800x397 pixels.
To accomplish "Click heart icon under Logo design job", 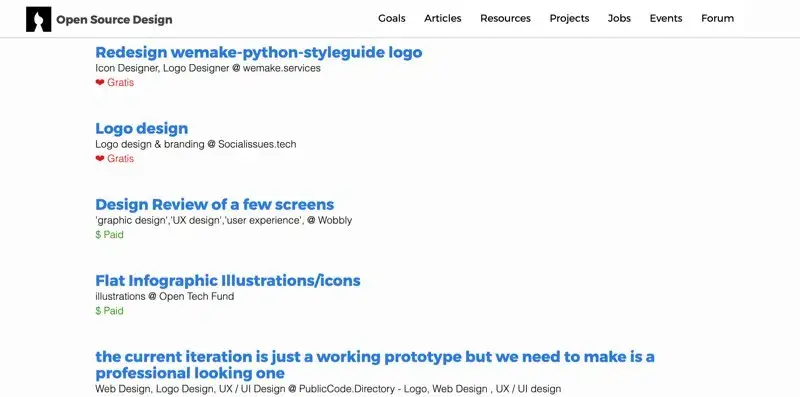I will pos(100,158).
